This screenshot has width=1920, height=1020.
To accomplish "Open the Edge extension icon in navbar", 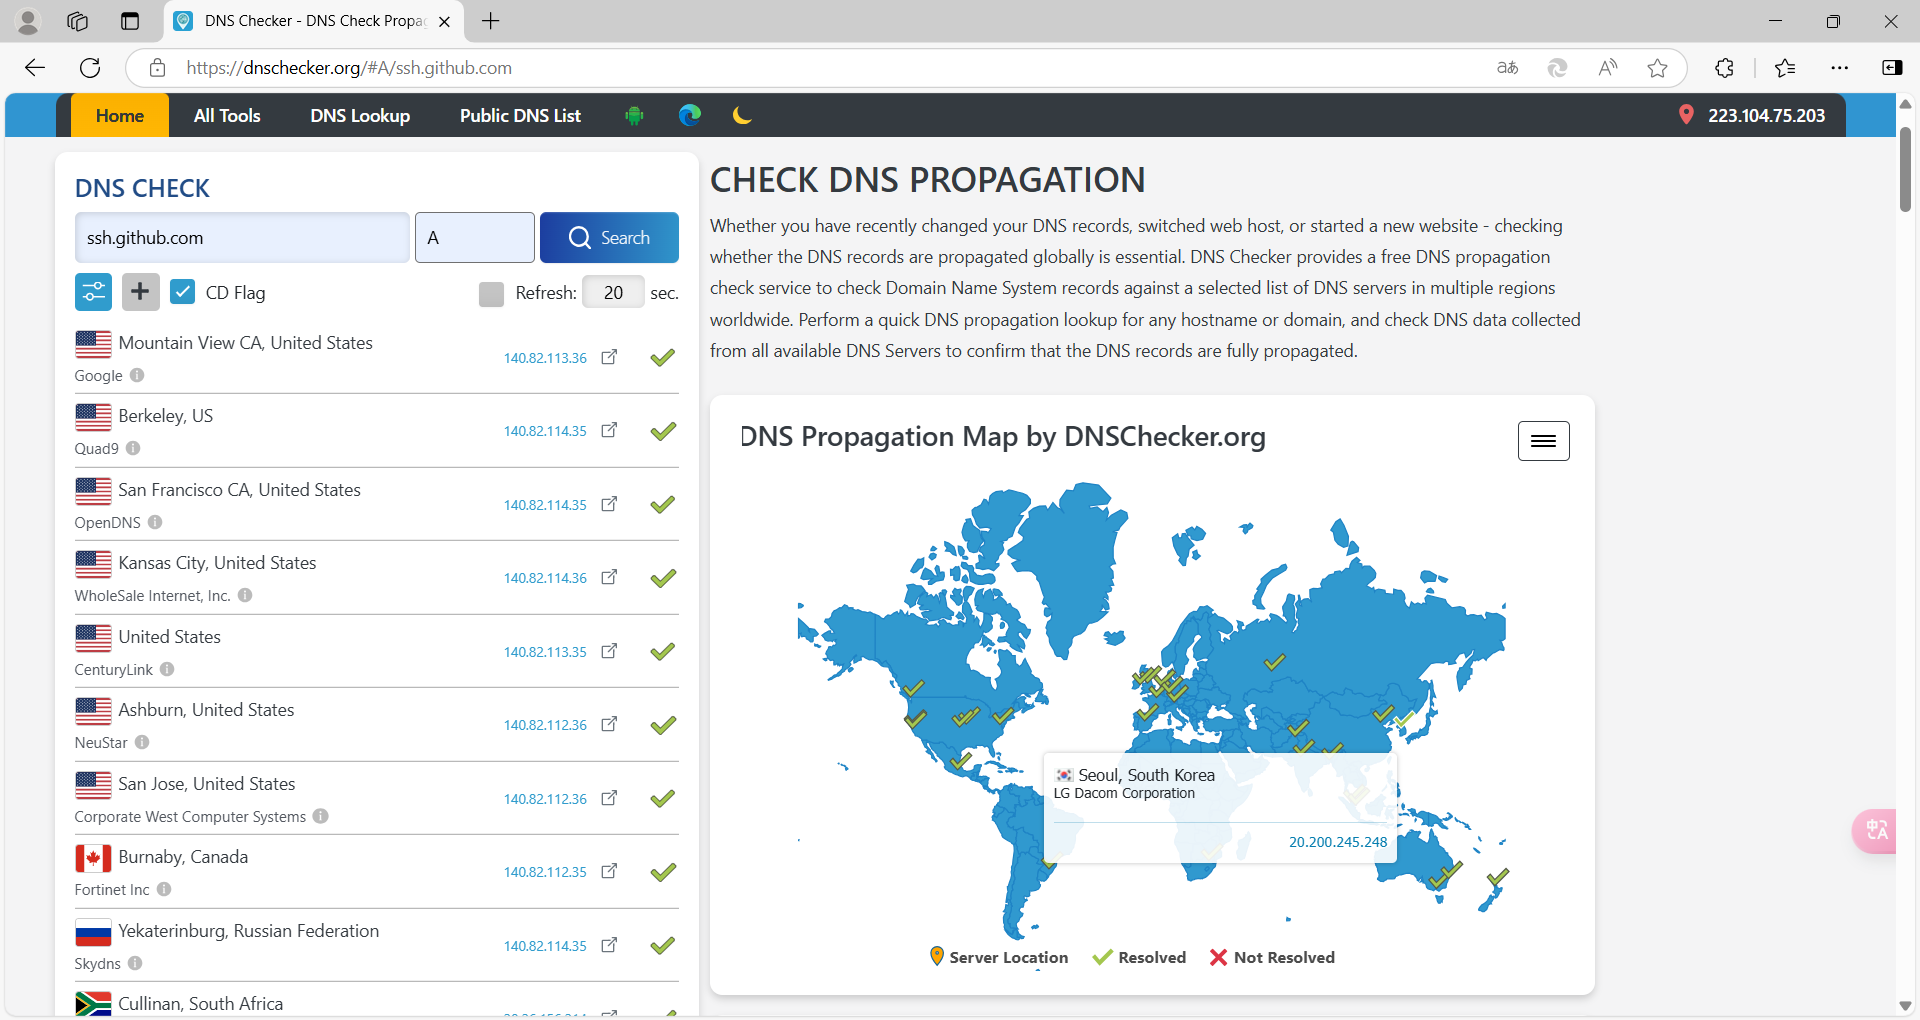I will (x=690, y=116).
